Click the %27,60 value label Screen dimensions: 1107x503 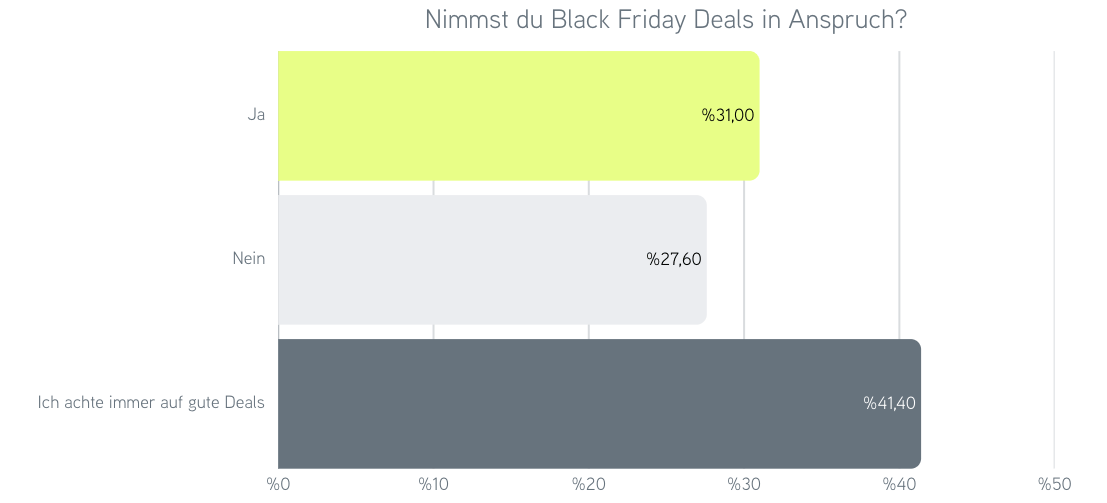[x=674, y=259]
